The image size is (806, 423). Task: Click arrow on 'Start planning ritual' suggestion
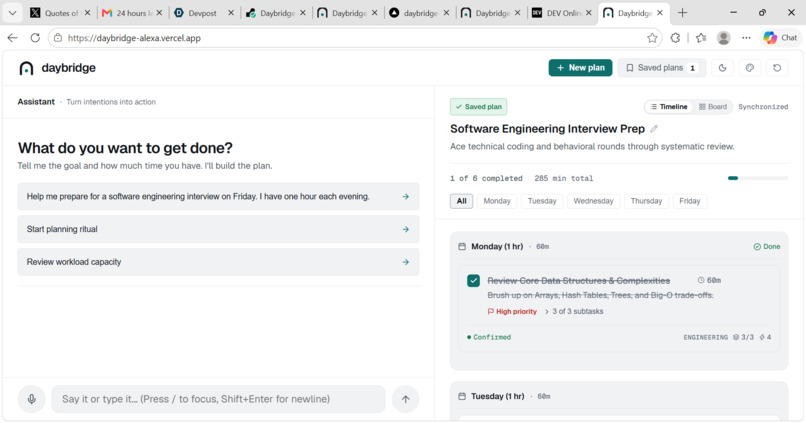click(x=406, y=229)
